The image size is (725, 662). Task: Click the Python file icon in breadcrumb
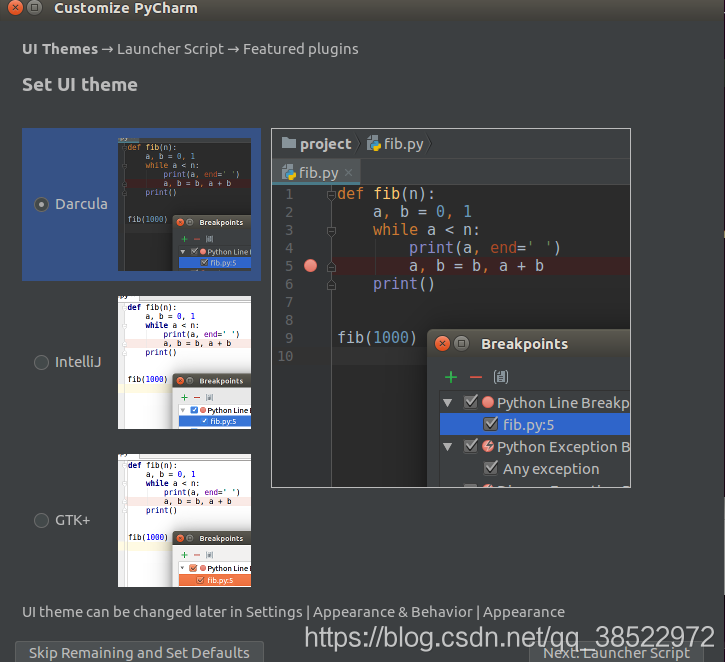click(x=374, y=144)
